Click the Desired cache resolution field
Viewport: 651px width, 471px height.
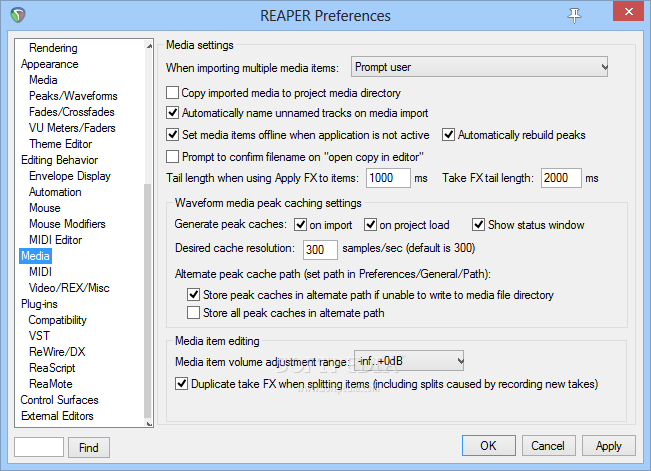[x=320, y=250]
